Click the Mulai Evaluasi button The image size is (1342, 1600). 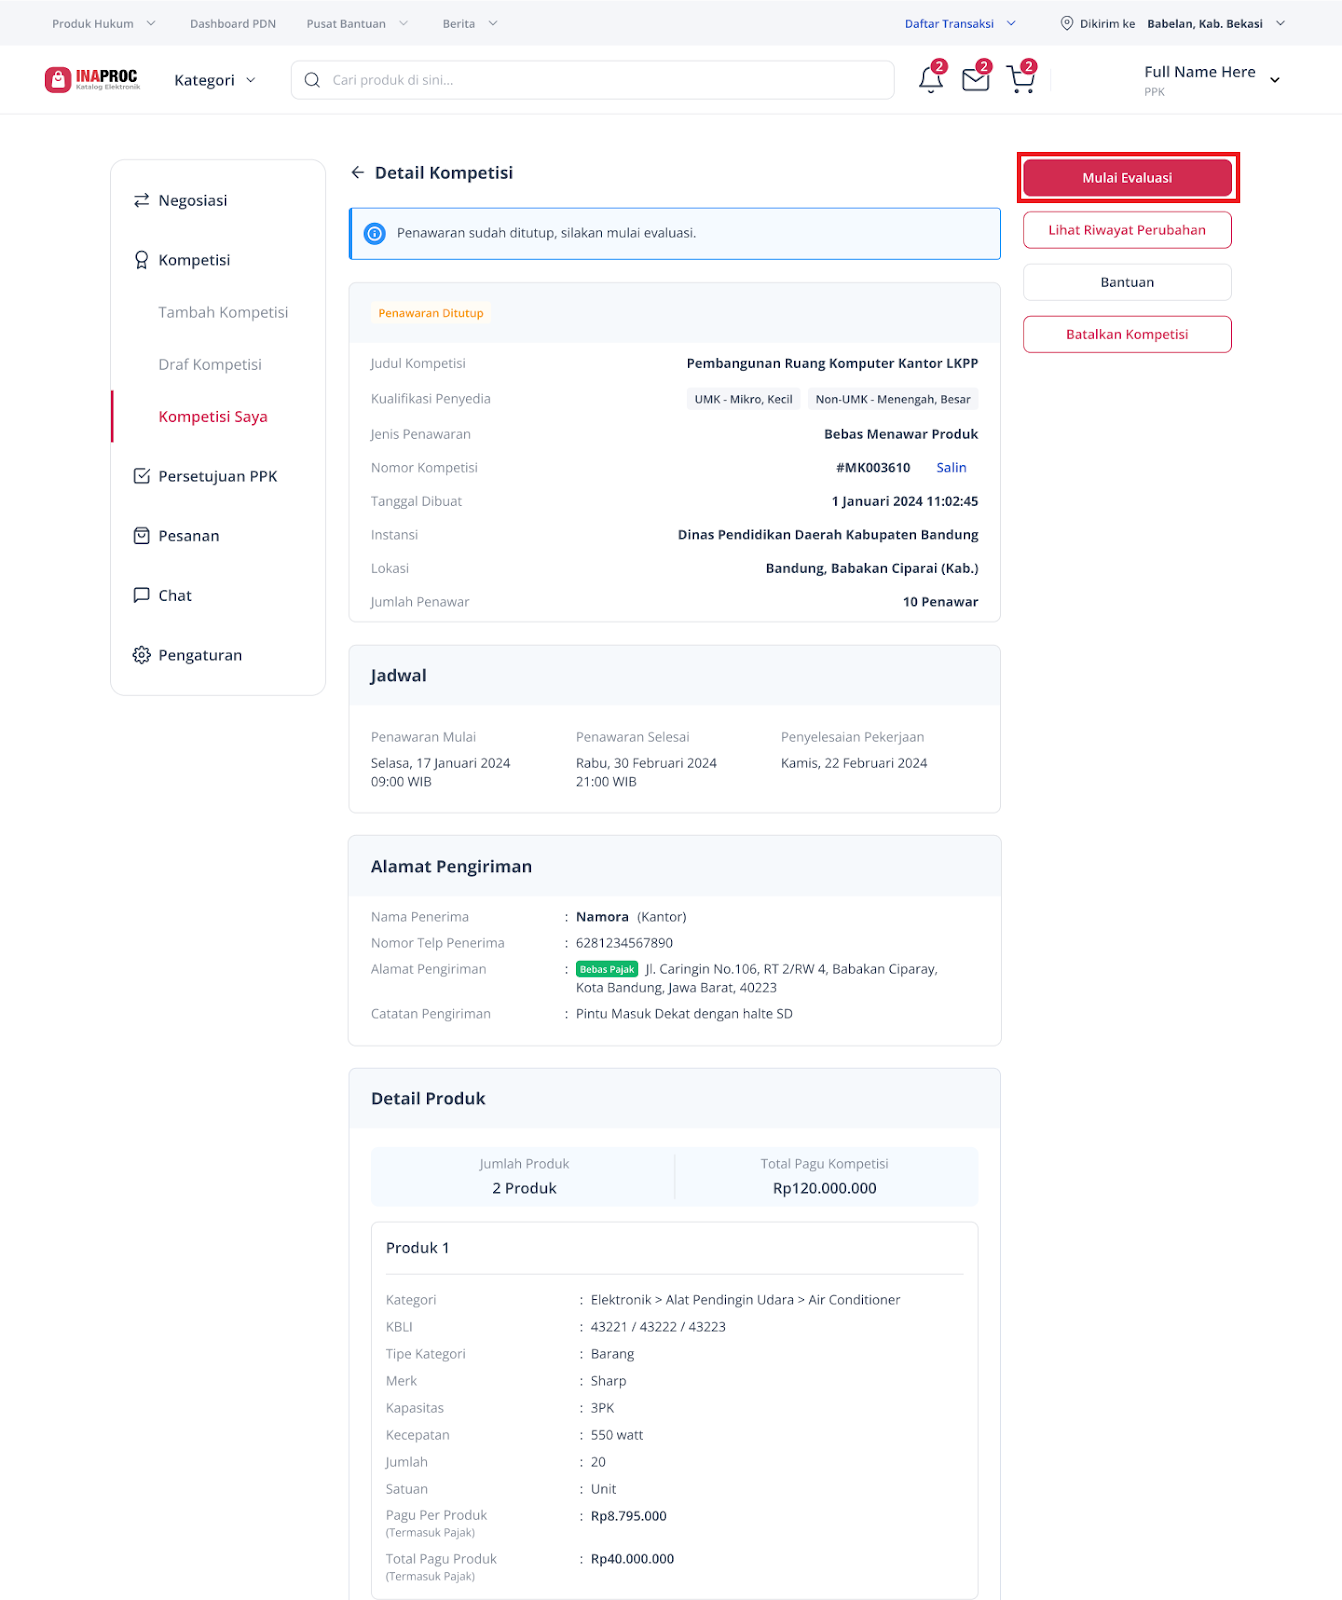(1127, 178)
